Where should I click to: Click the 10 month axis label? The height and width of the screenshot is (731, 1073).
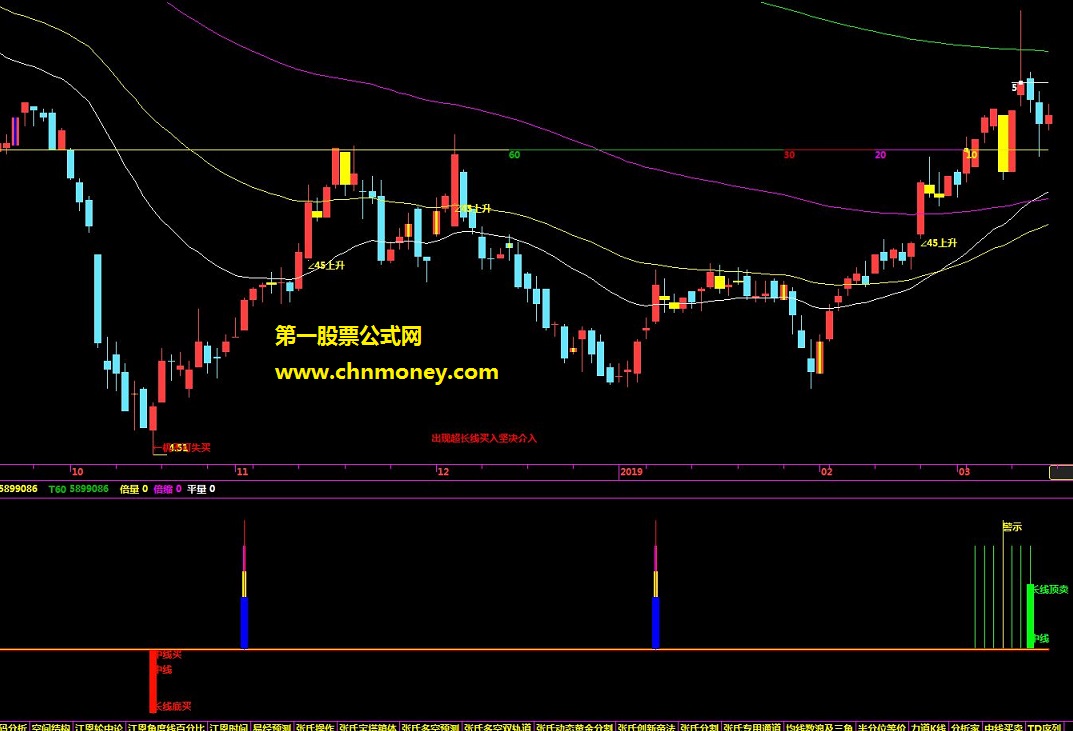click(x=77, y=472)
